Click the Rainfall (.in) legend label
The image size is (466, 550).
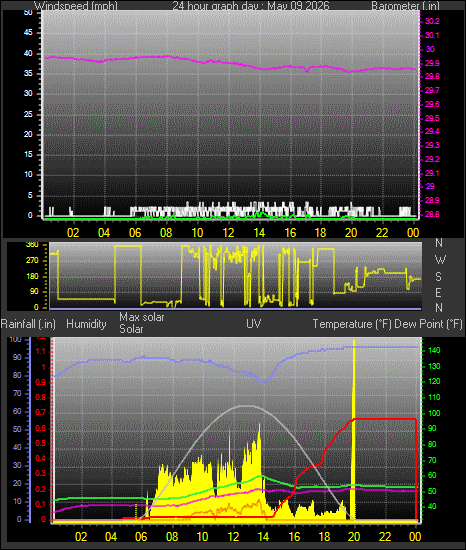coord(28,324)
